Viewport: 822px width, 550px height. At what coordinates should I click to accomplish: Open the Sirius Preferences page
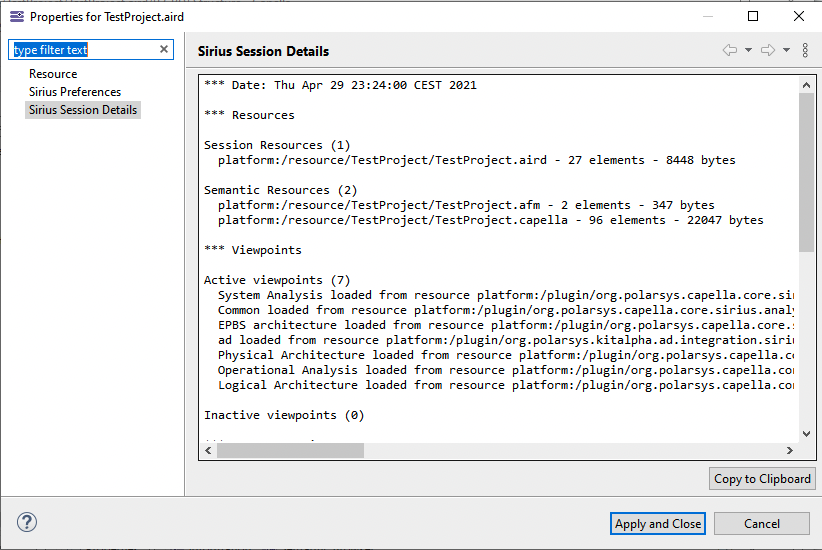(75, 92)
